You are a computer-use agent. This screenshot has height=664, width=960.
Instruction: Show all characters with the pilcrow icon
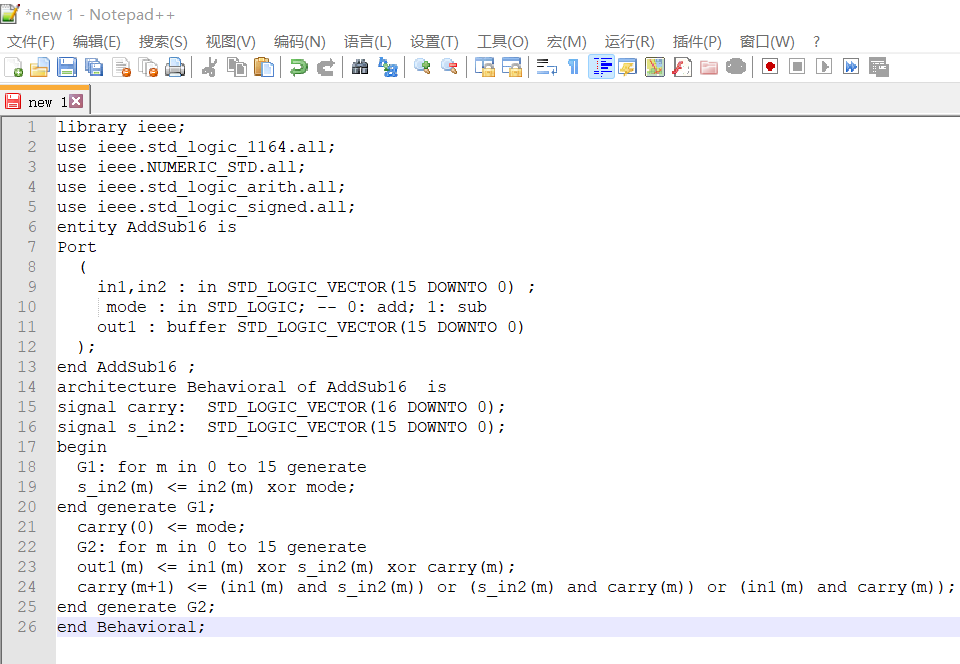pyautogui.click(x=574, y=67)
